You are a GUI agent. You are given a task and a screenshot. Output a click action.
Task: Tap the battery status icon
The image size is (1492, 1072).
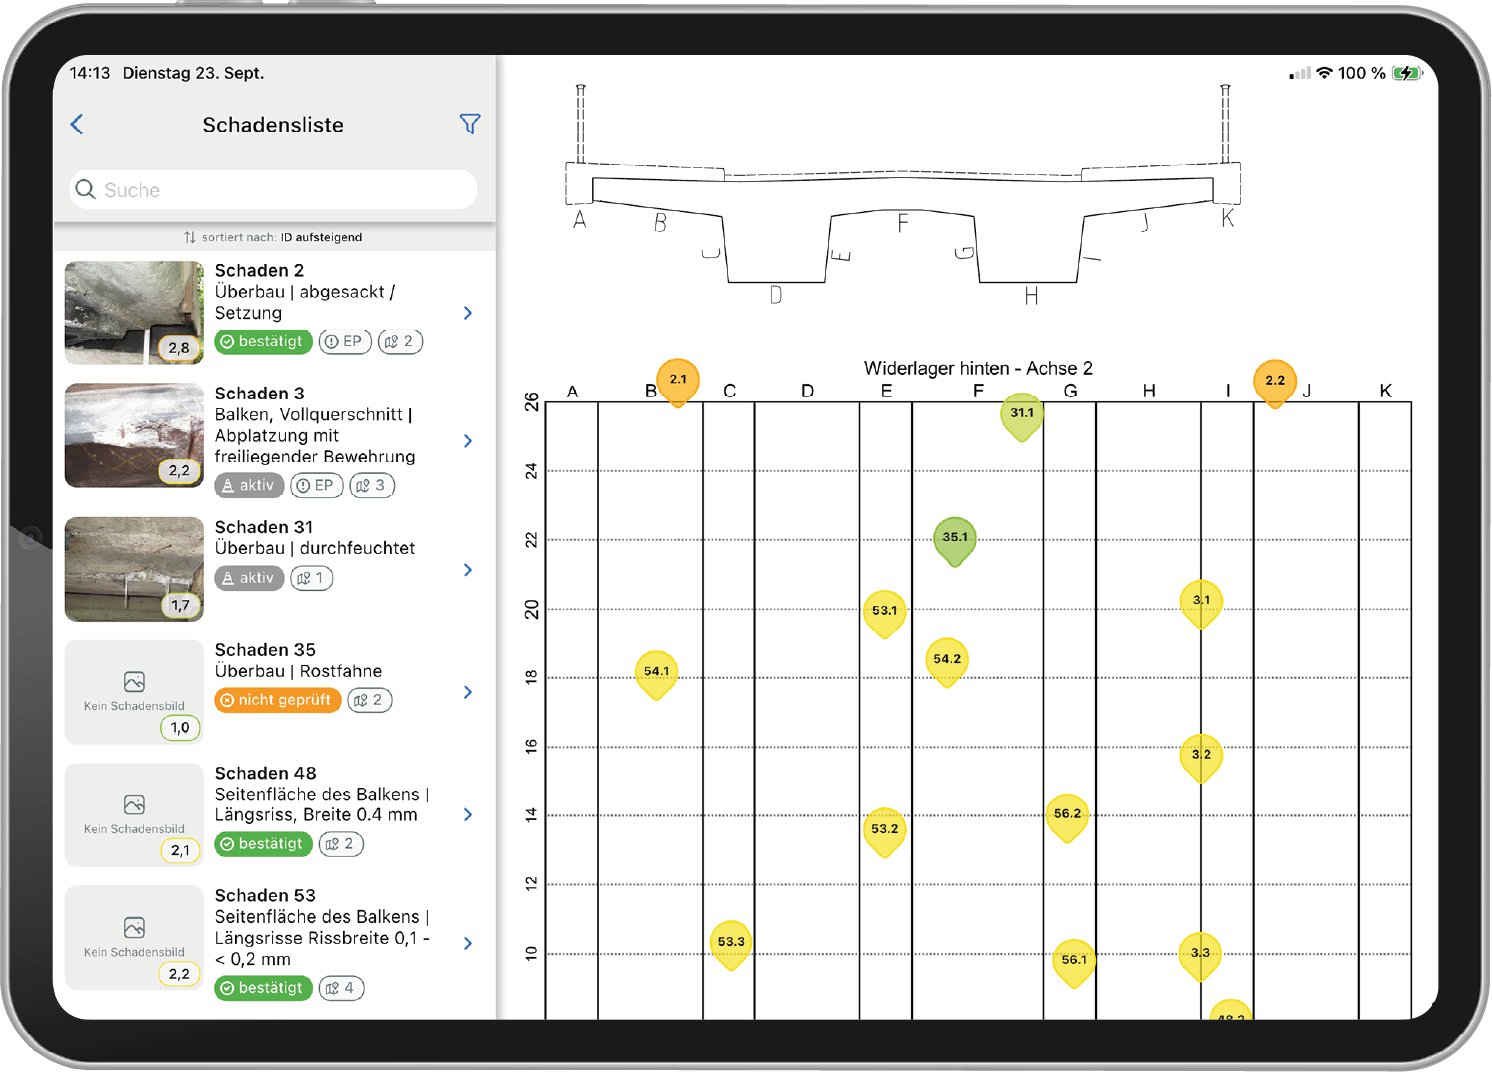1408,73
